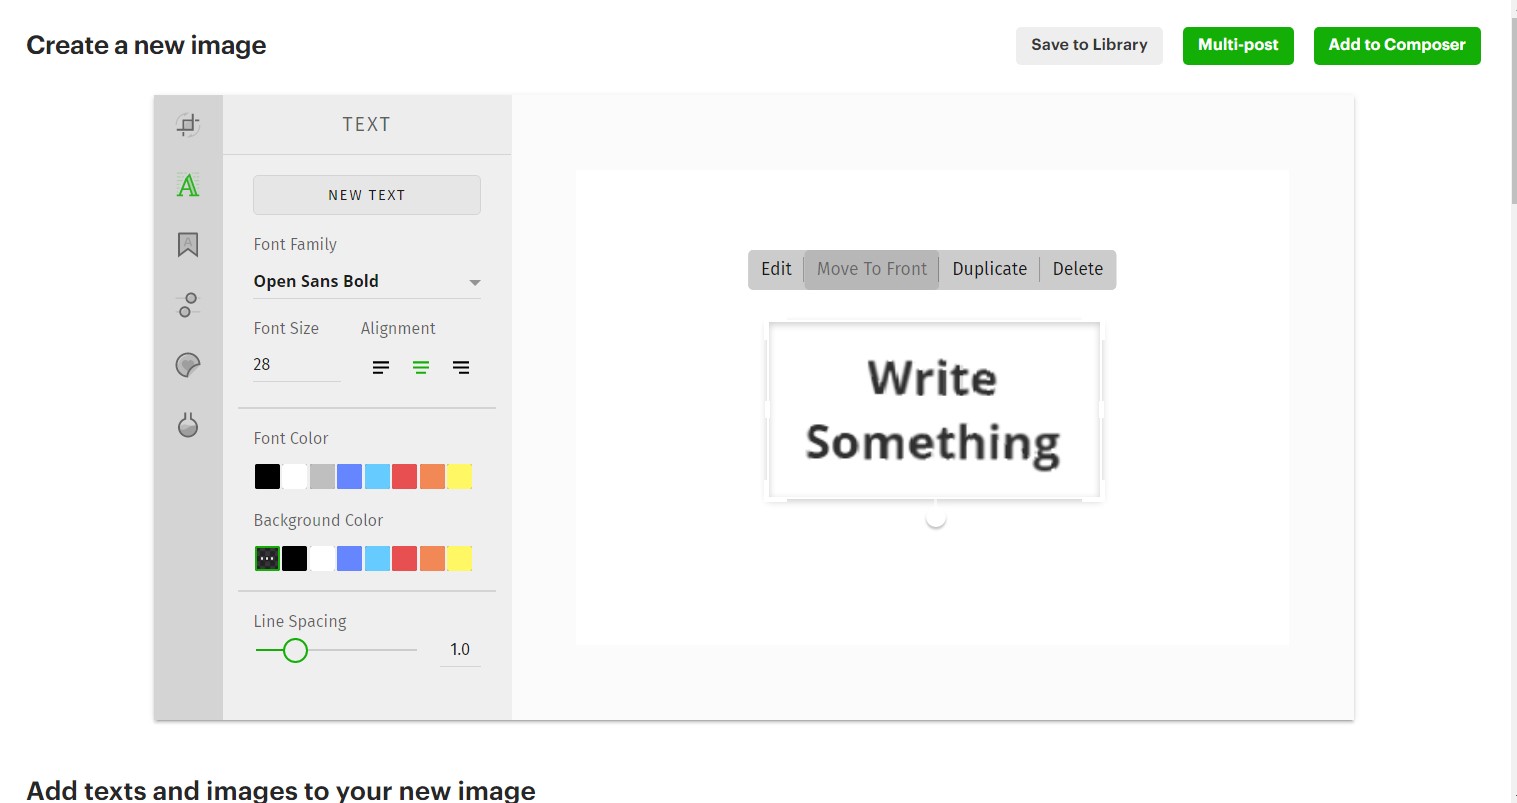Screen dimensions: 1517x803
Task: Set right text alignment
Action: tap(461, 368)
